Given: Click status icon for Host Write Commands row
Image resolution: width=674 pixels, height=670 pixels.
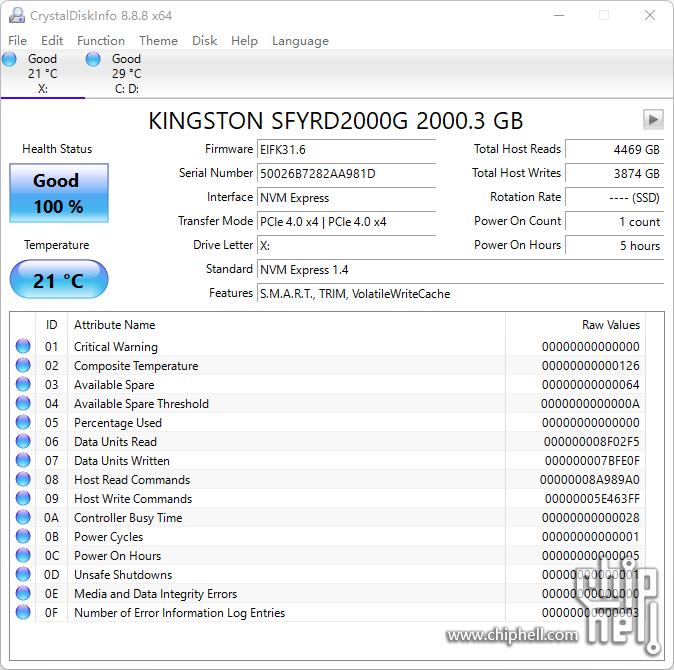Looking at the screenshot, I should click(x=23, y=499).
